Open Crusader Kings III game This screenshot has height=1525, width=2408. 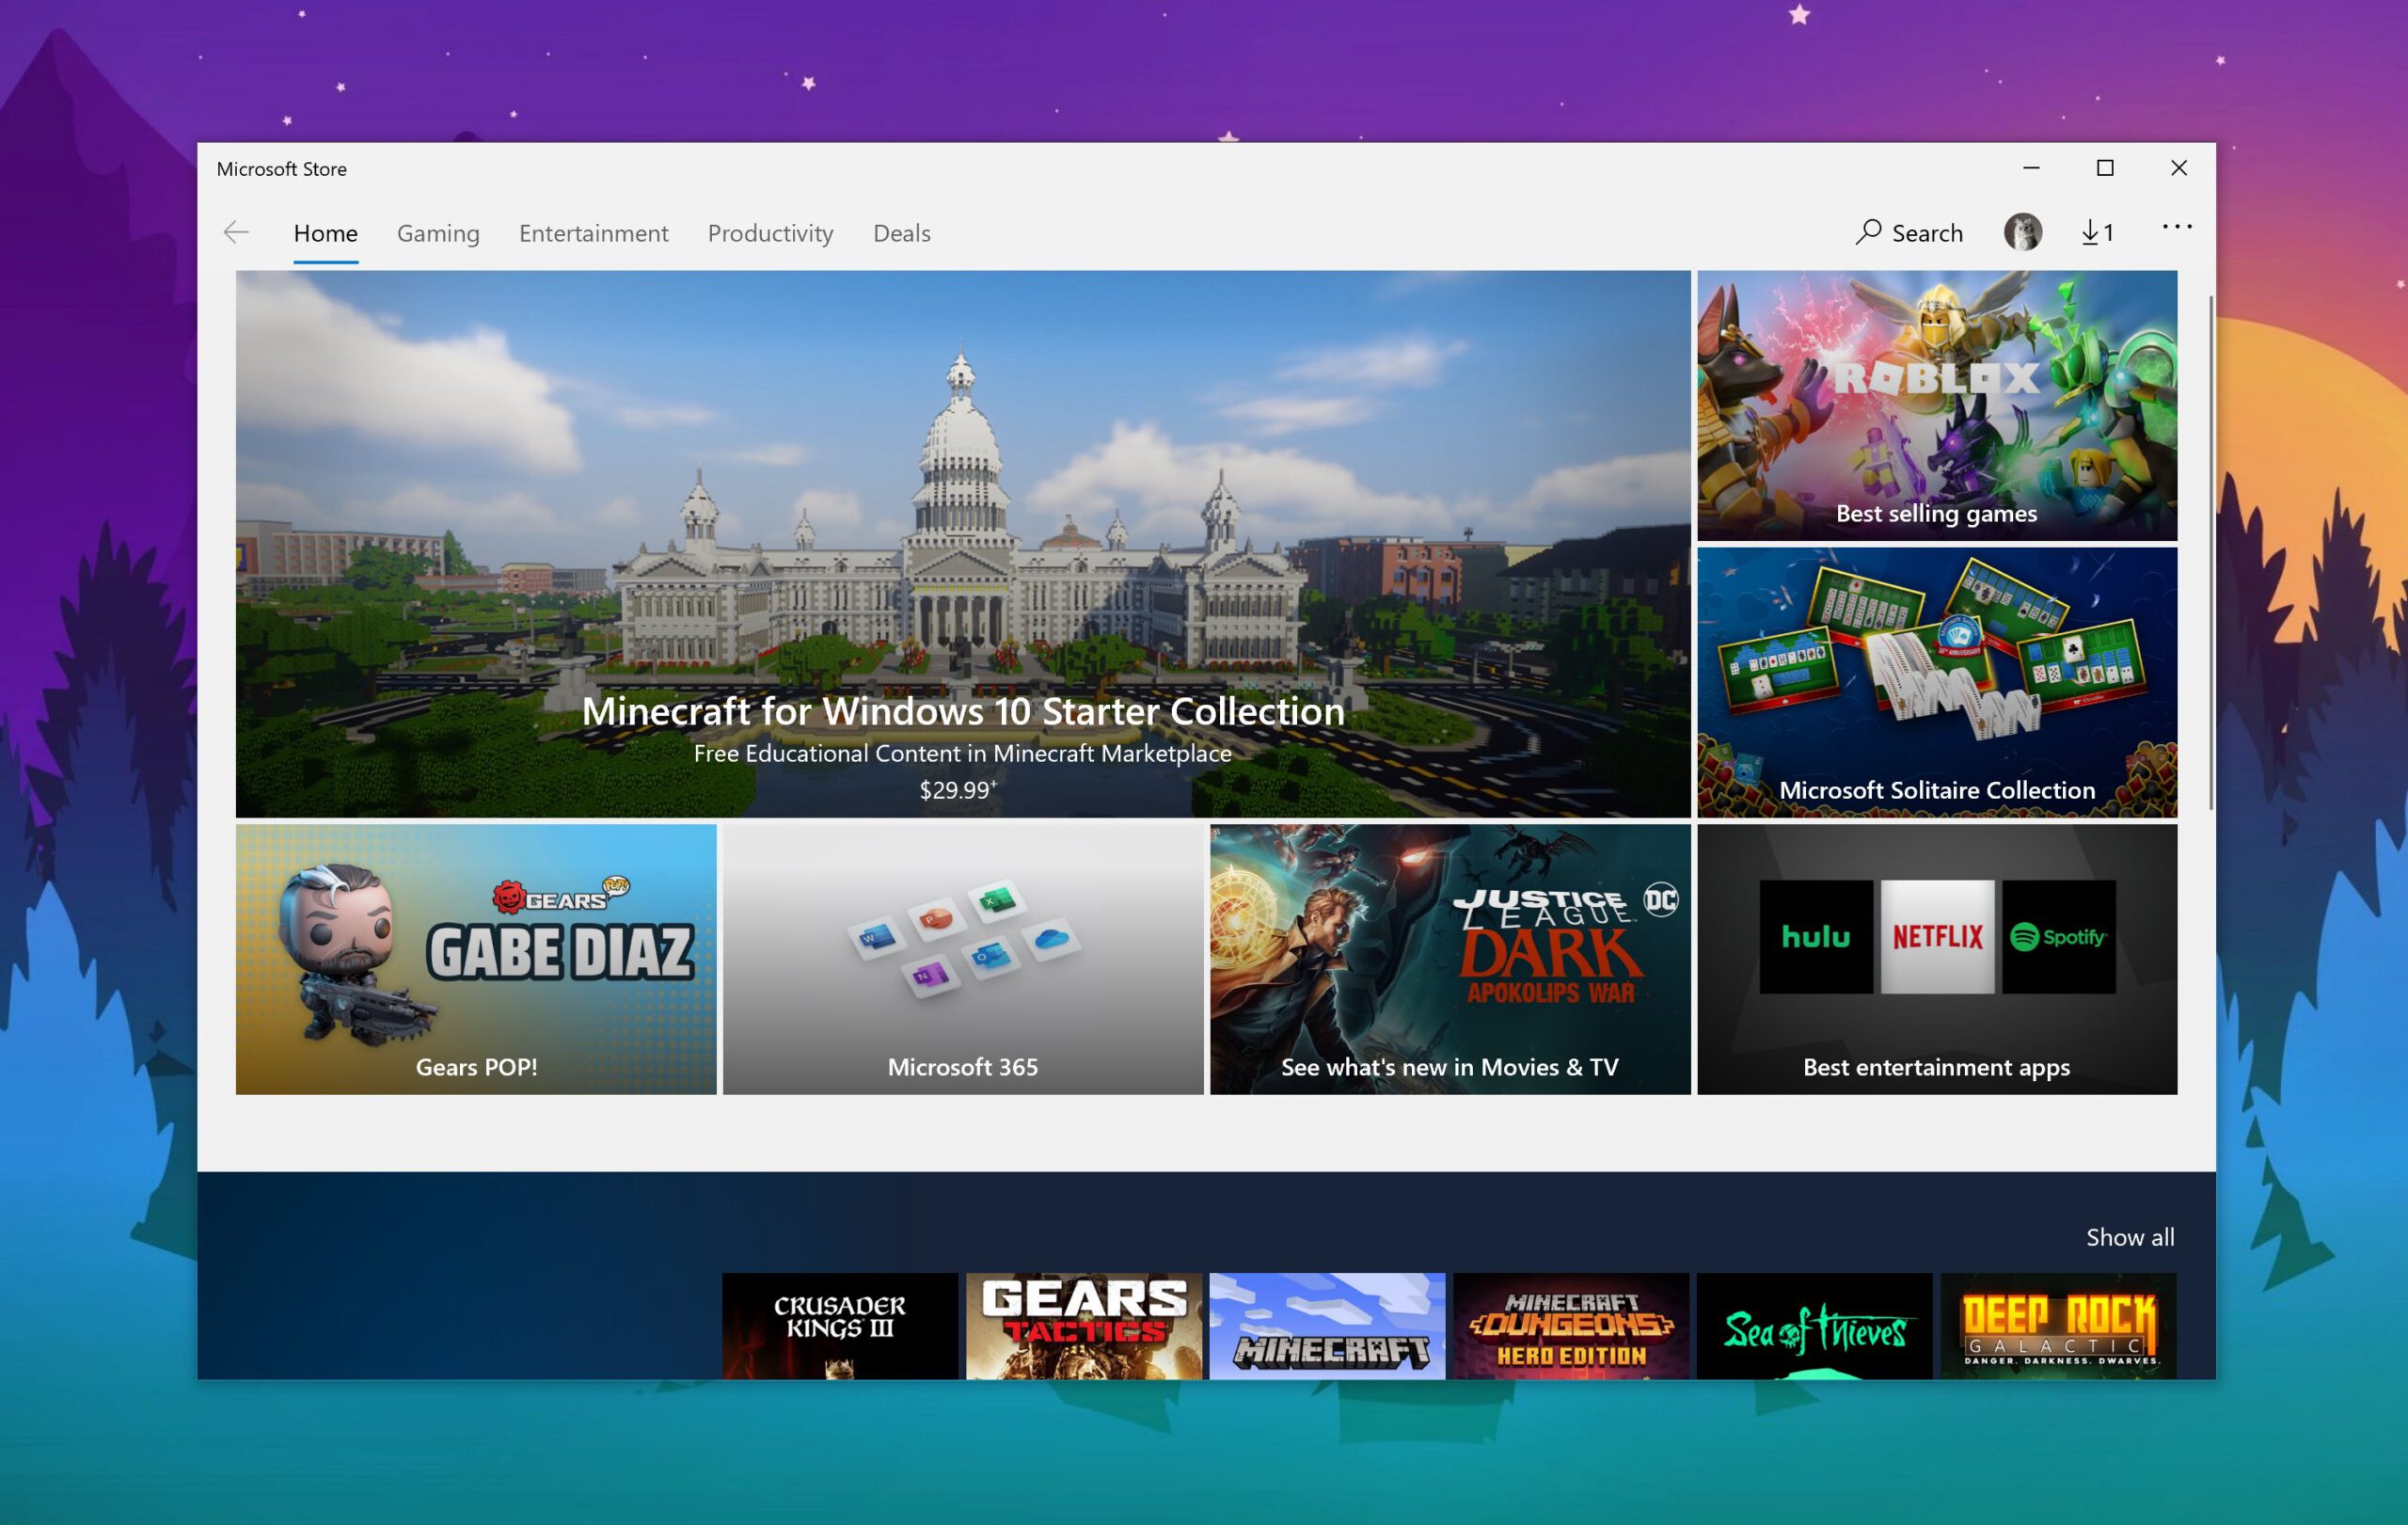click(x=840, y=1326)
